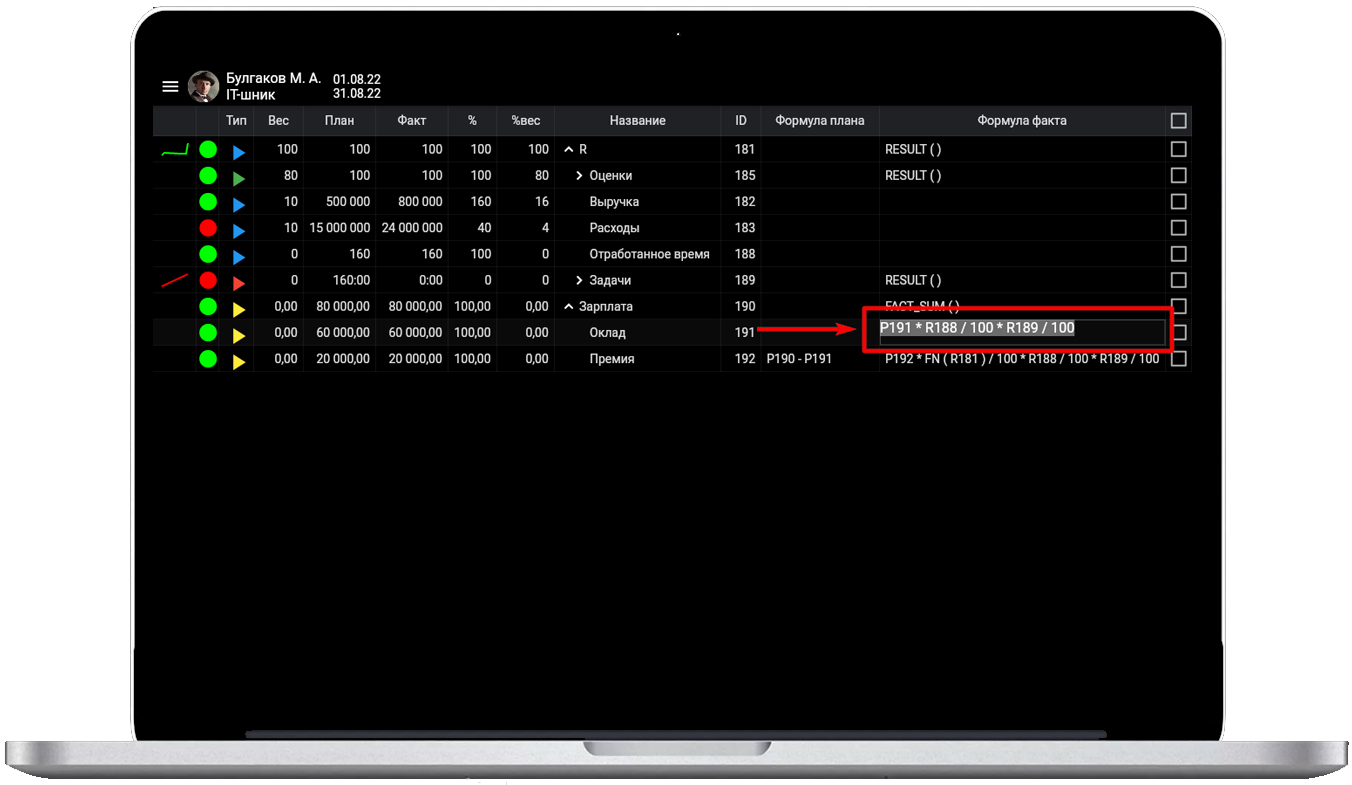Click the yellow type arrow in Премия row

(238, 360)
